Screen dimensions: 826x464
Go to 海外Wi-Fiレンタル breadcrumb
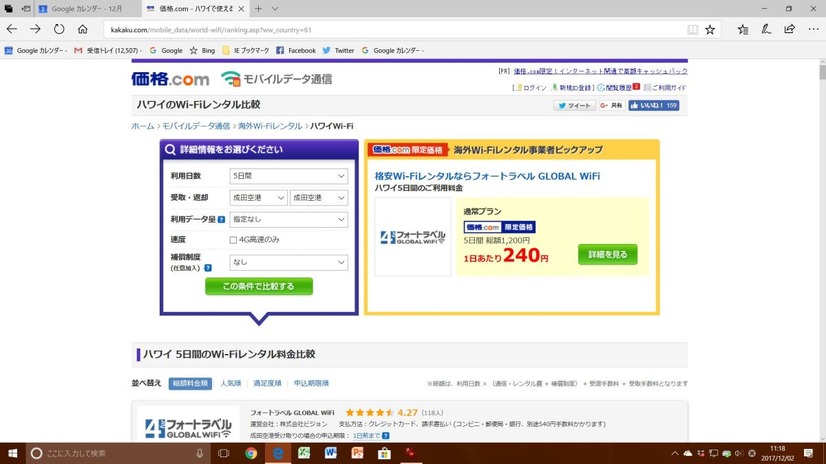[x=270, y=126]
